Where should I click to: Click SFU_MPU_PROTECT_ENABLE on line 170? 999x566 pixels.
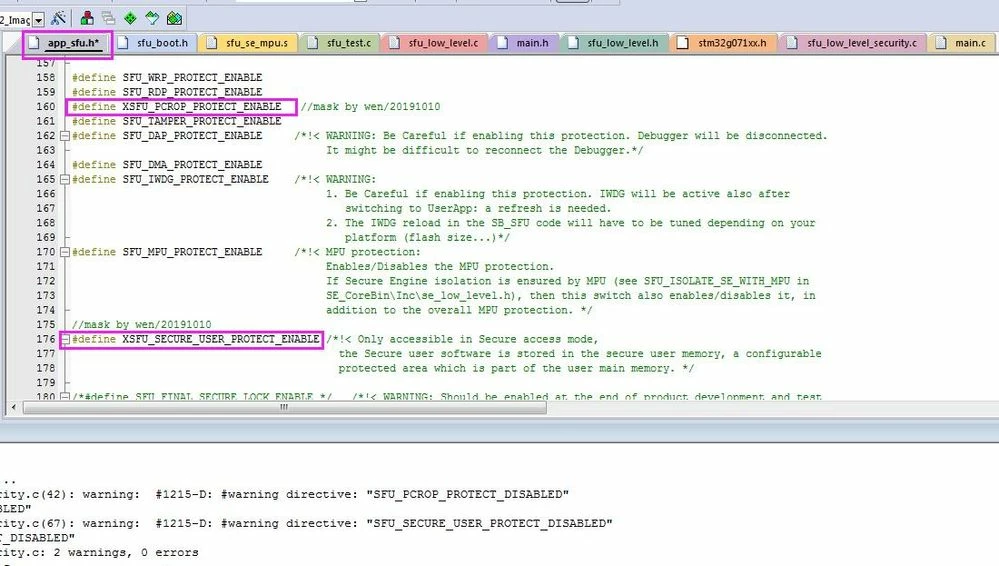tap(192, 252)
